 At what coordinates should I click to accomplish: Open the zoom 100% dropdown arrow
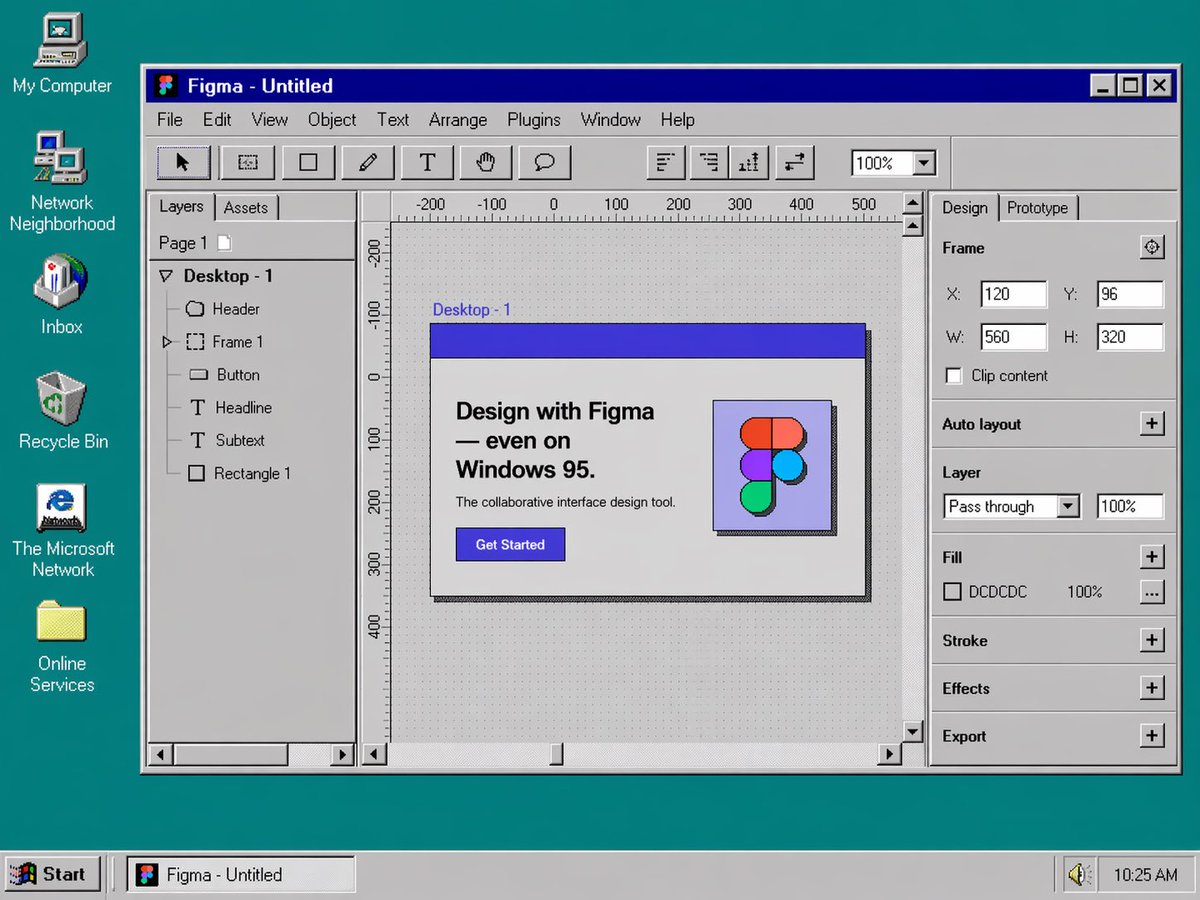coord(924,163)
